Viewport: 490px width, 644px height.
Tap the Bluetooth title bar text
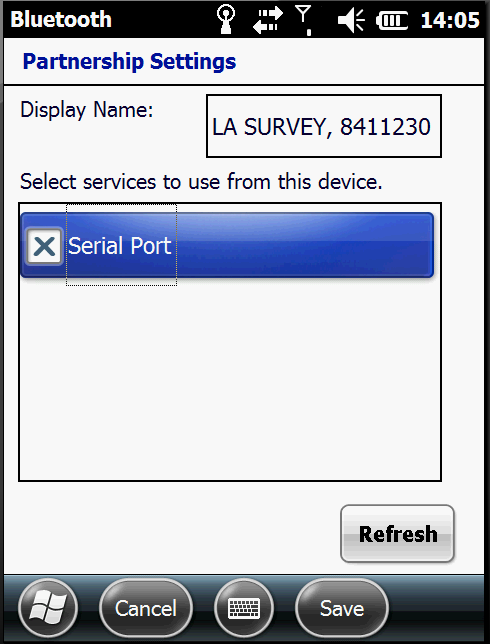[61, 20]
